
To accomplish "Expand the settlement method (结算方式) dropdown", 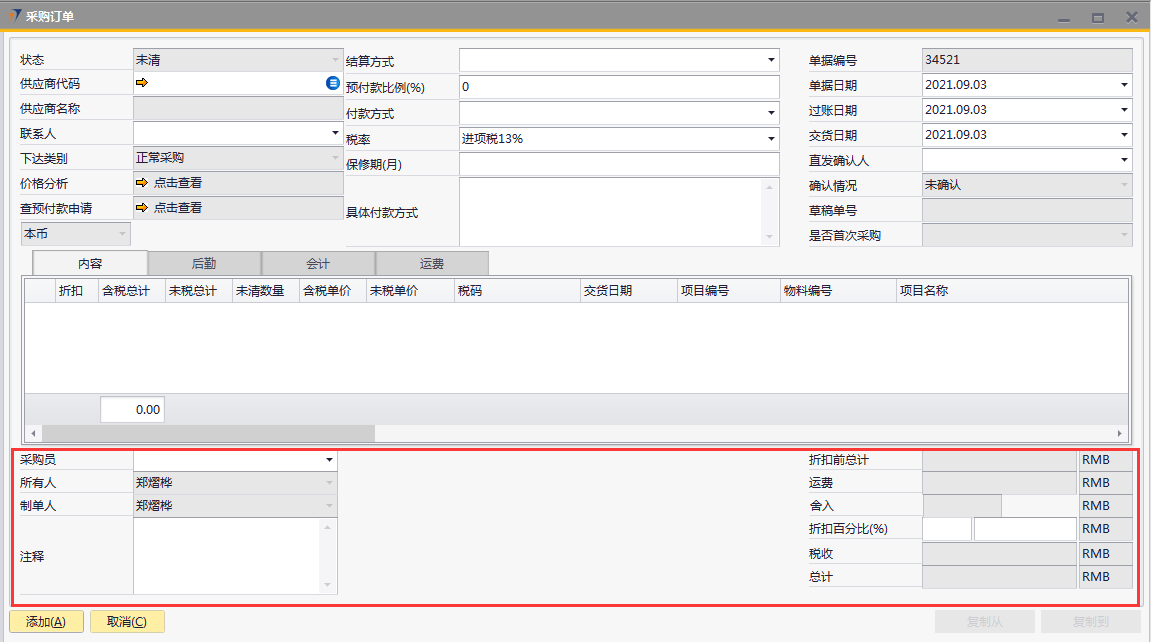I will 771,60.
